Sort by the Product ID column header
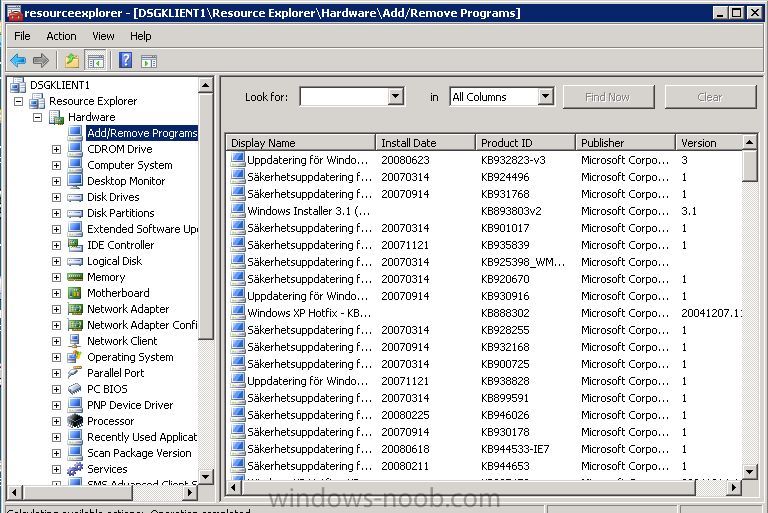 525,143
